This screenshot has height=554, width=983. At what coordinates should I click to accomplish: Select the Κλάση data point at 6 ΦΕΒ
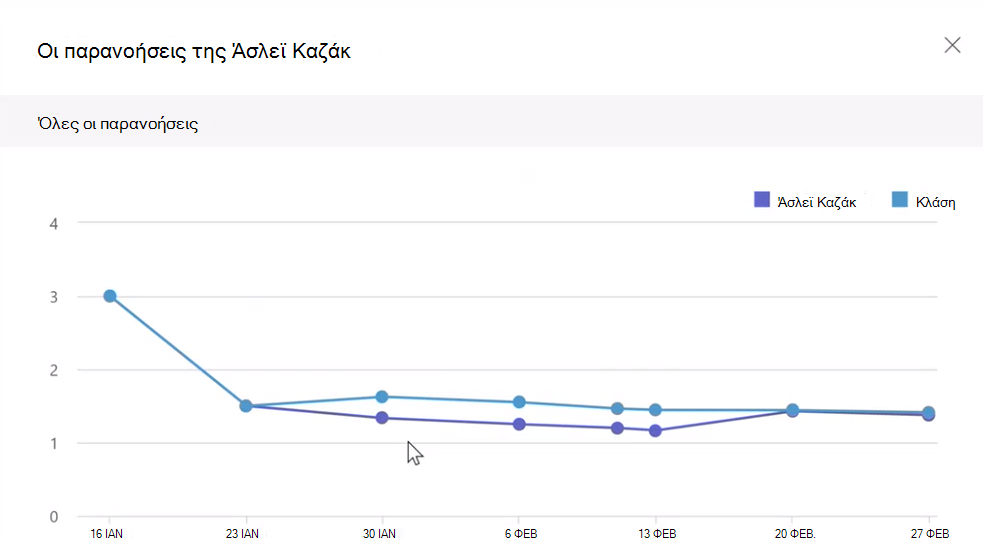click(519, 402)
